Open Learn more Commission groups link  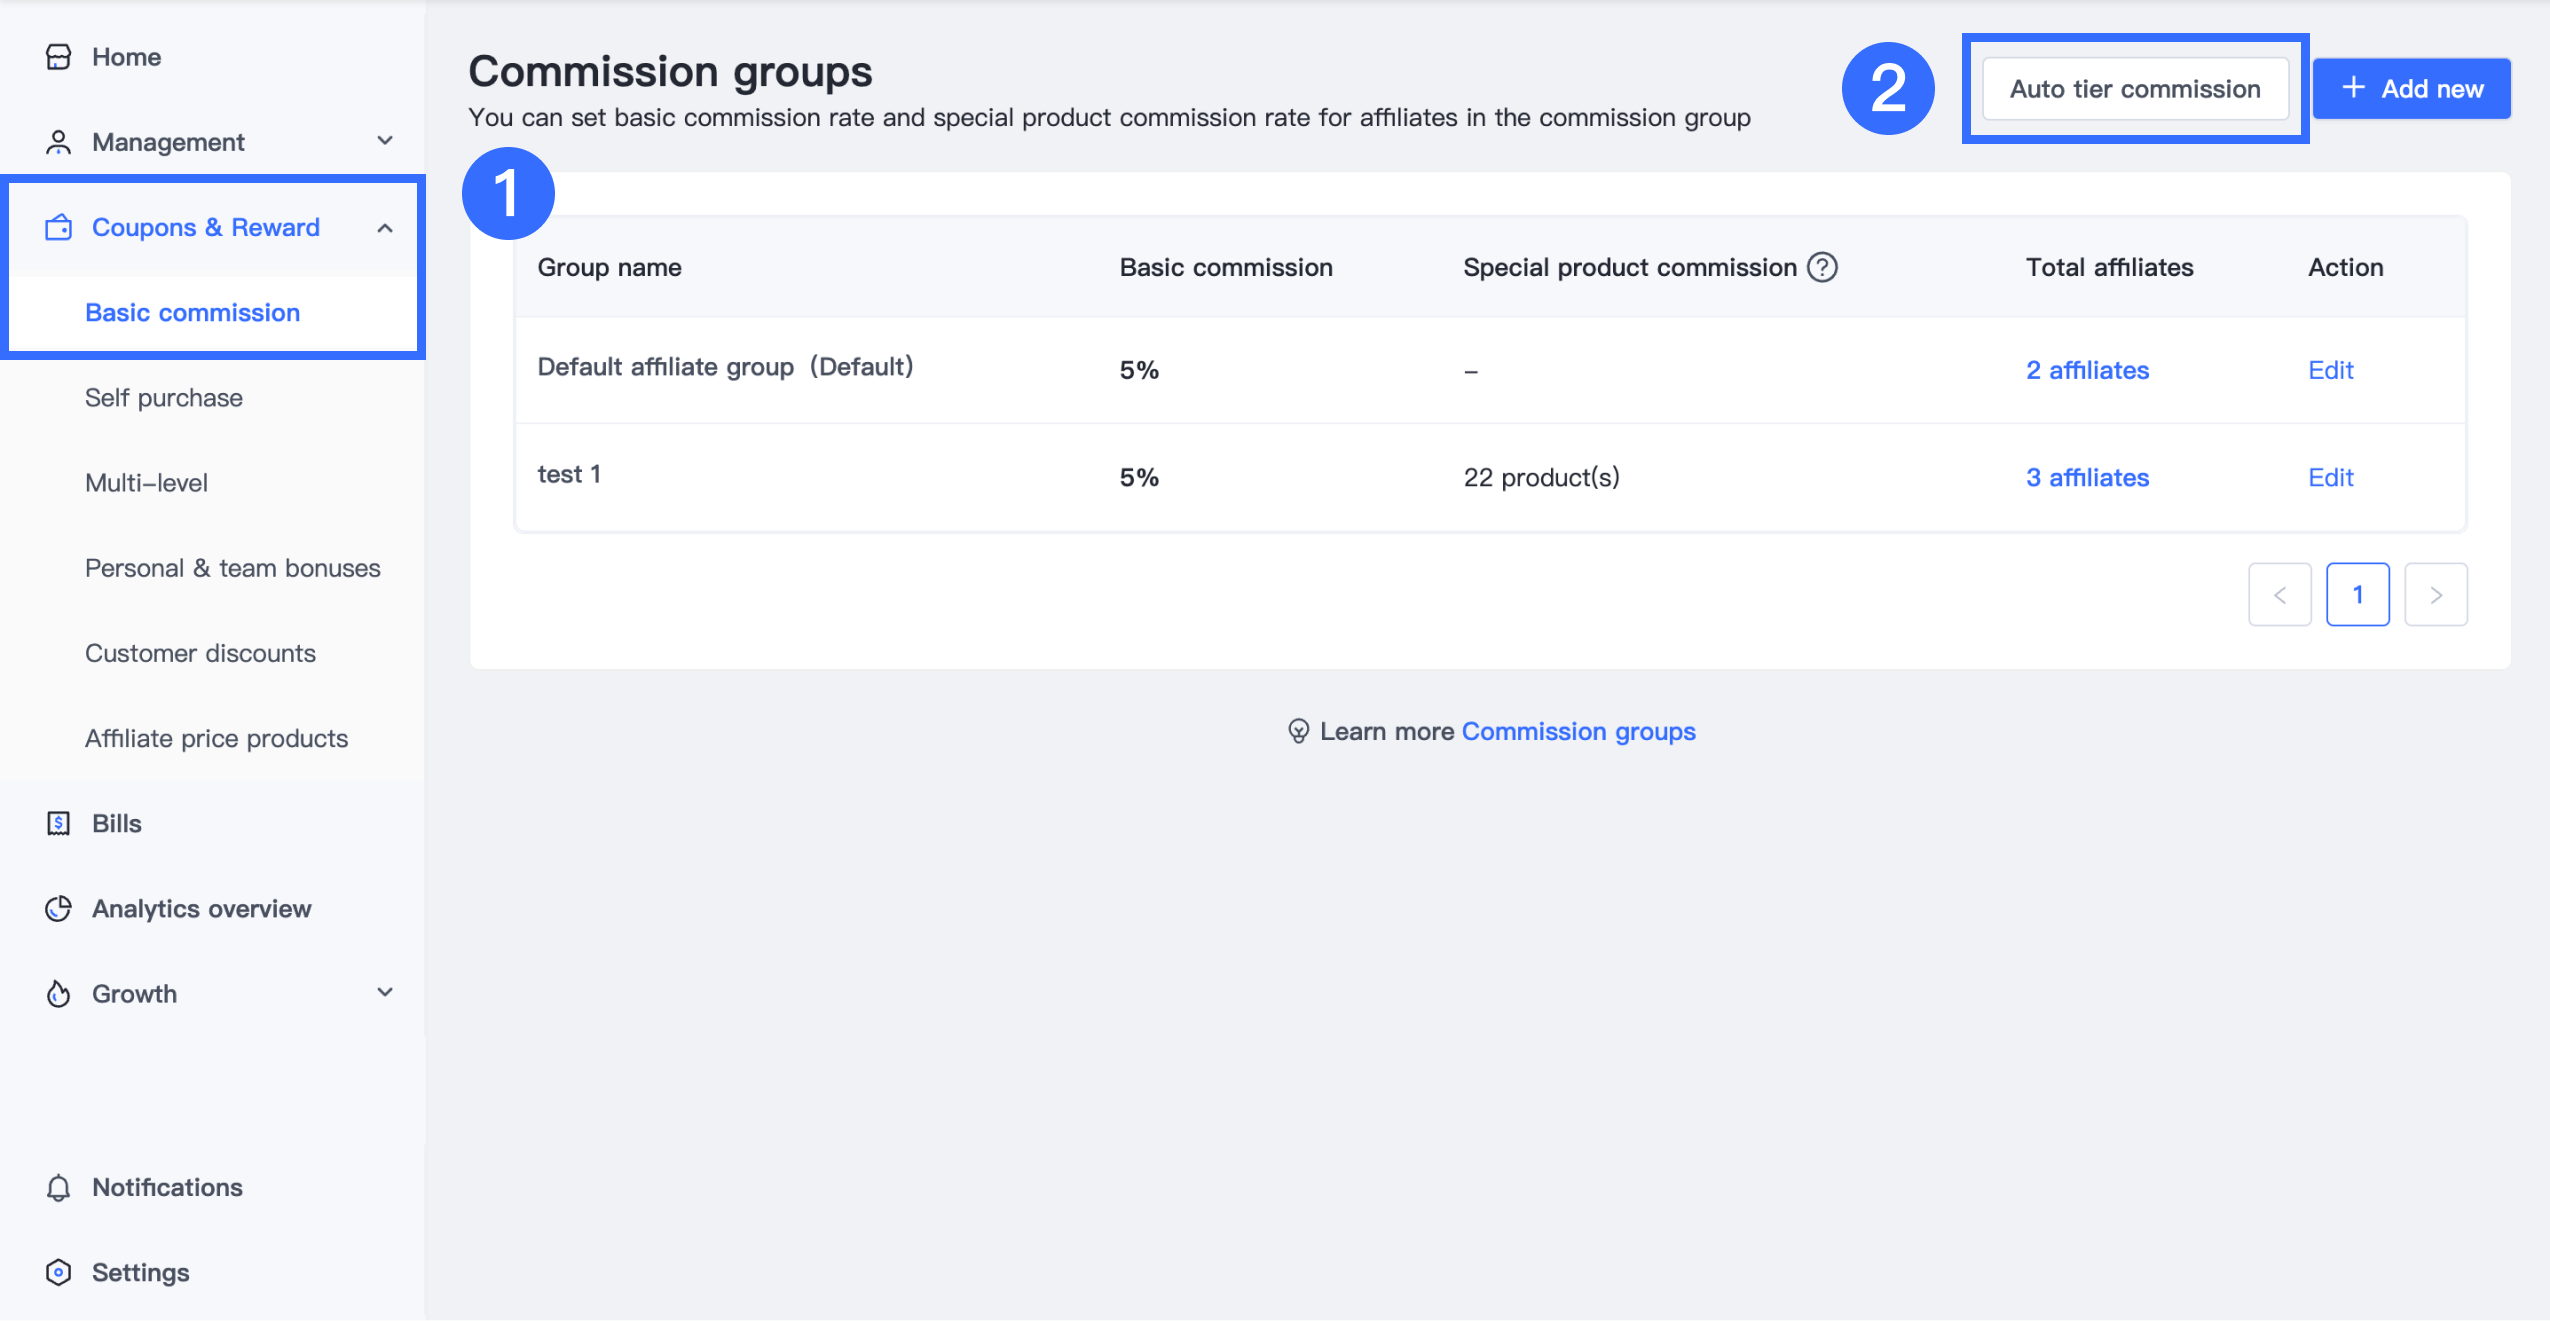click(1578, 731)
